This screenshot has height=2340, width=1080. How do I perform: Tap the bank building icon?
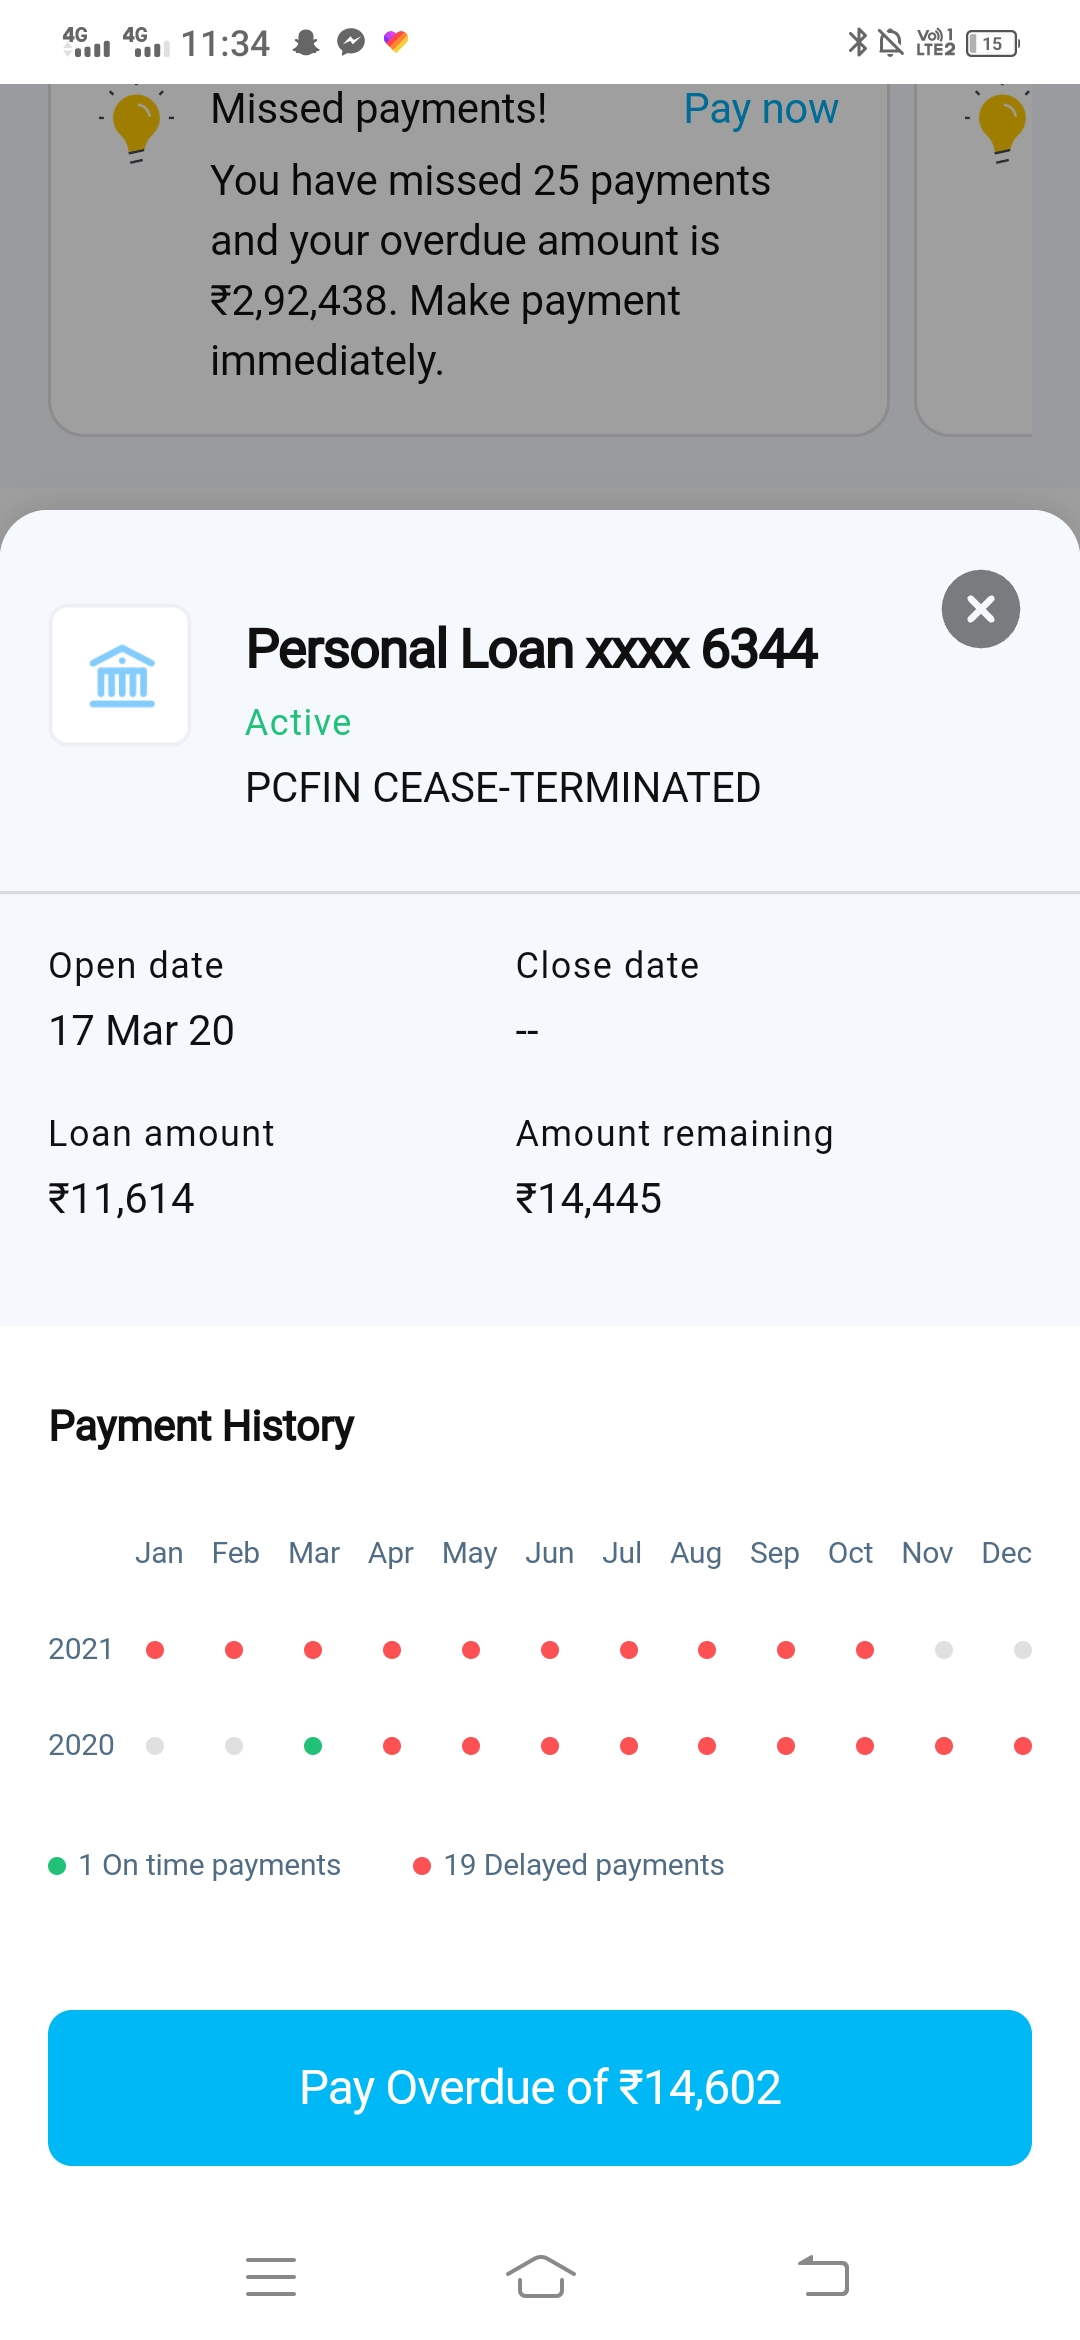121,675
